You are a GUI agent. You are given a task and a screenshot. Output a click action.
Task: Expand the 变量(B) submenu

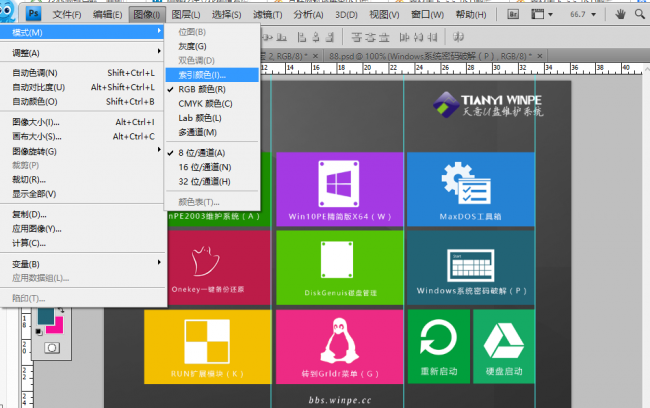pos(82,264)
